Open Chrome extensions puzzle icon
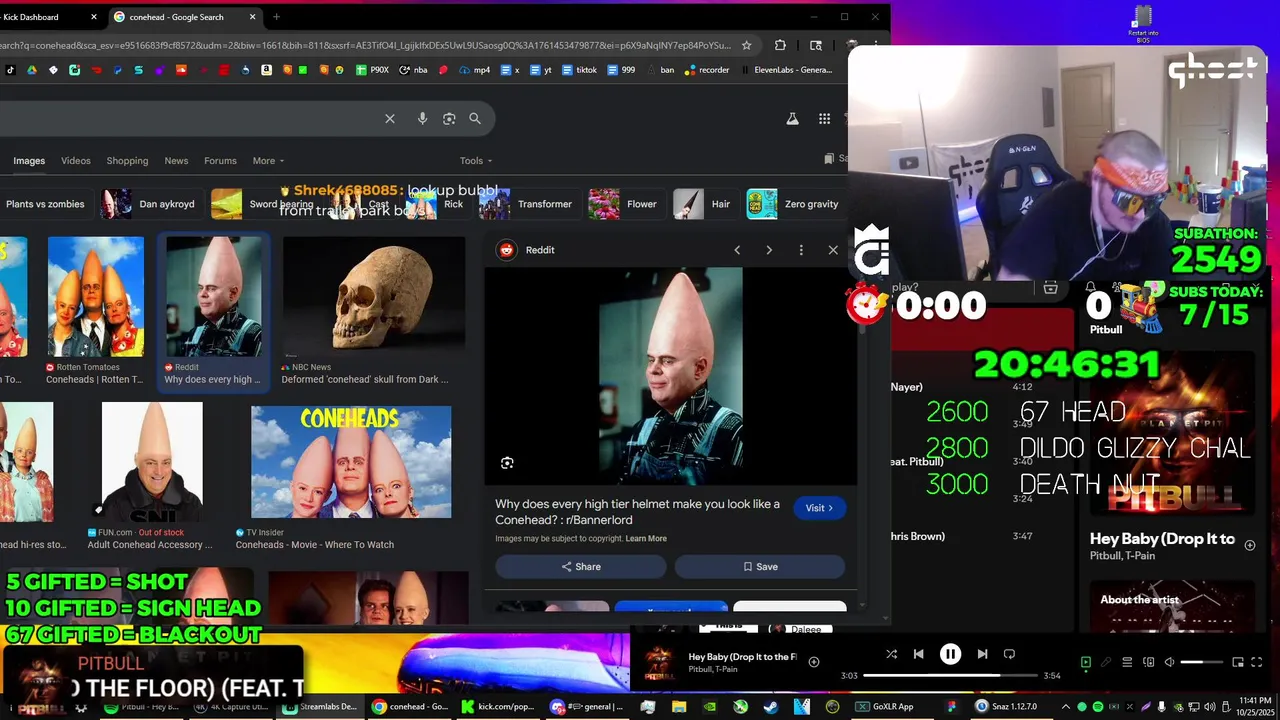The height and width of the screenshot is (720, 1280). pyautogui.click(x=780, y=45)
